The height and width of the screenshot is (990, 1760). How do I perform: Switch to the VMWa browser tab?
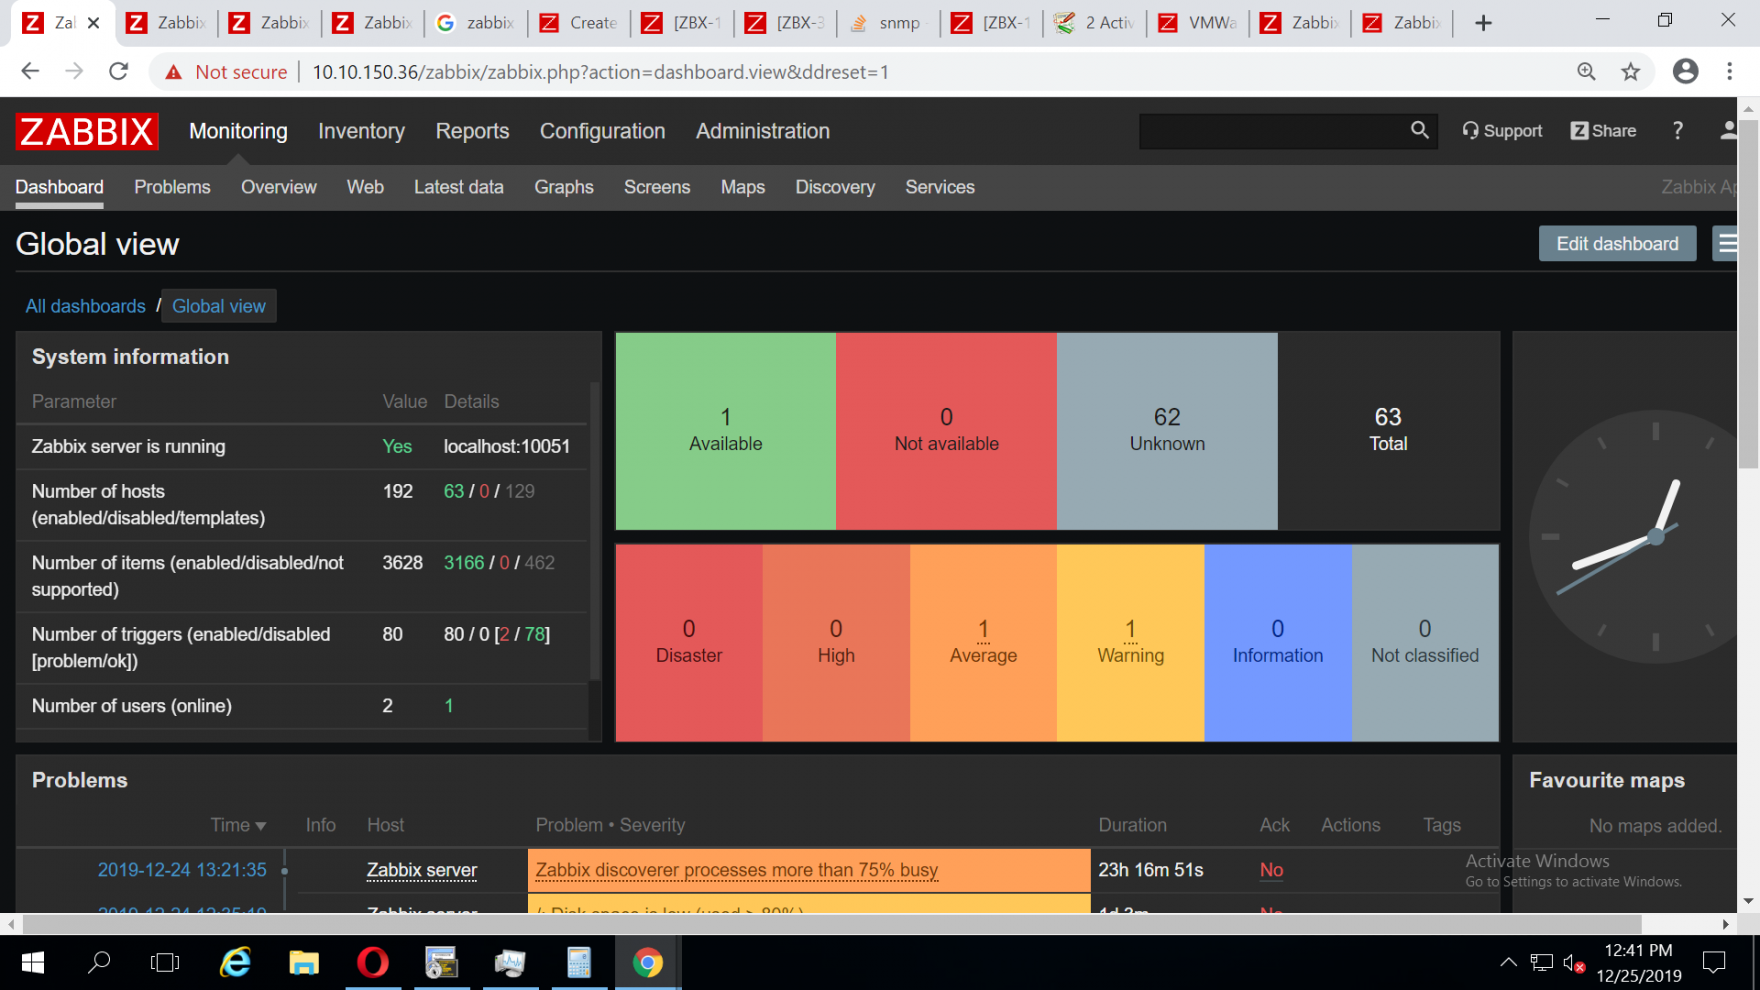(x=1197, y=23)
